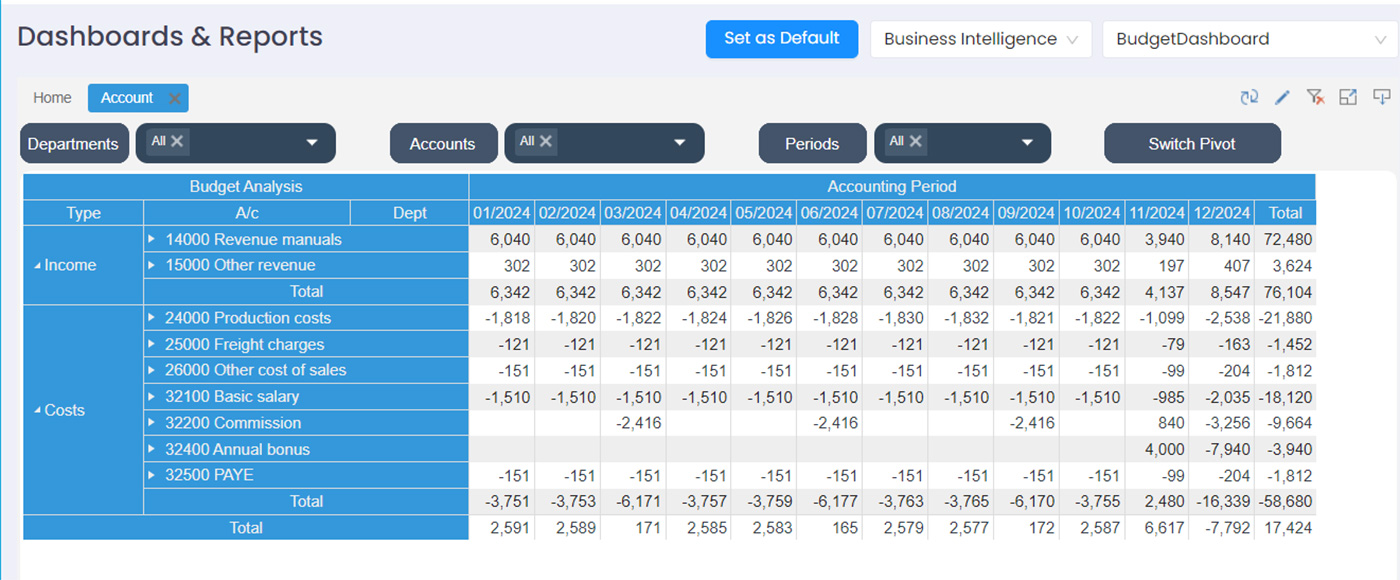1400x580 pixels.
Task: Open the Periods filter dropdown arrow
Action: [x=1026, y=143]
